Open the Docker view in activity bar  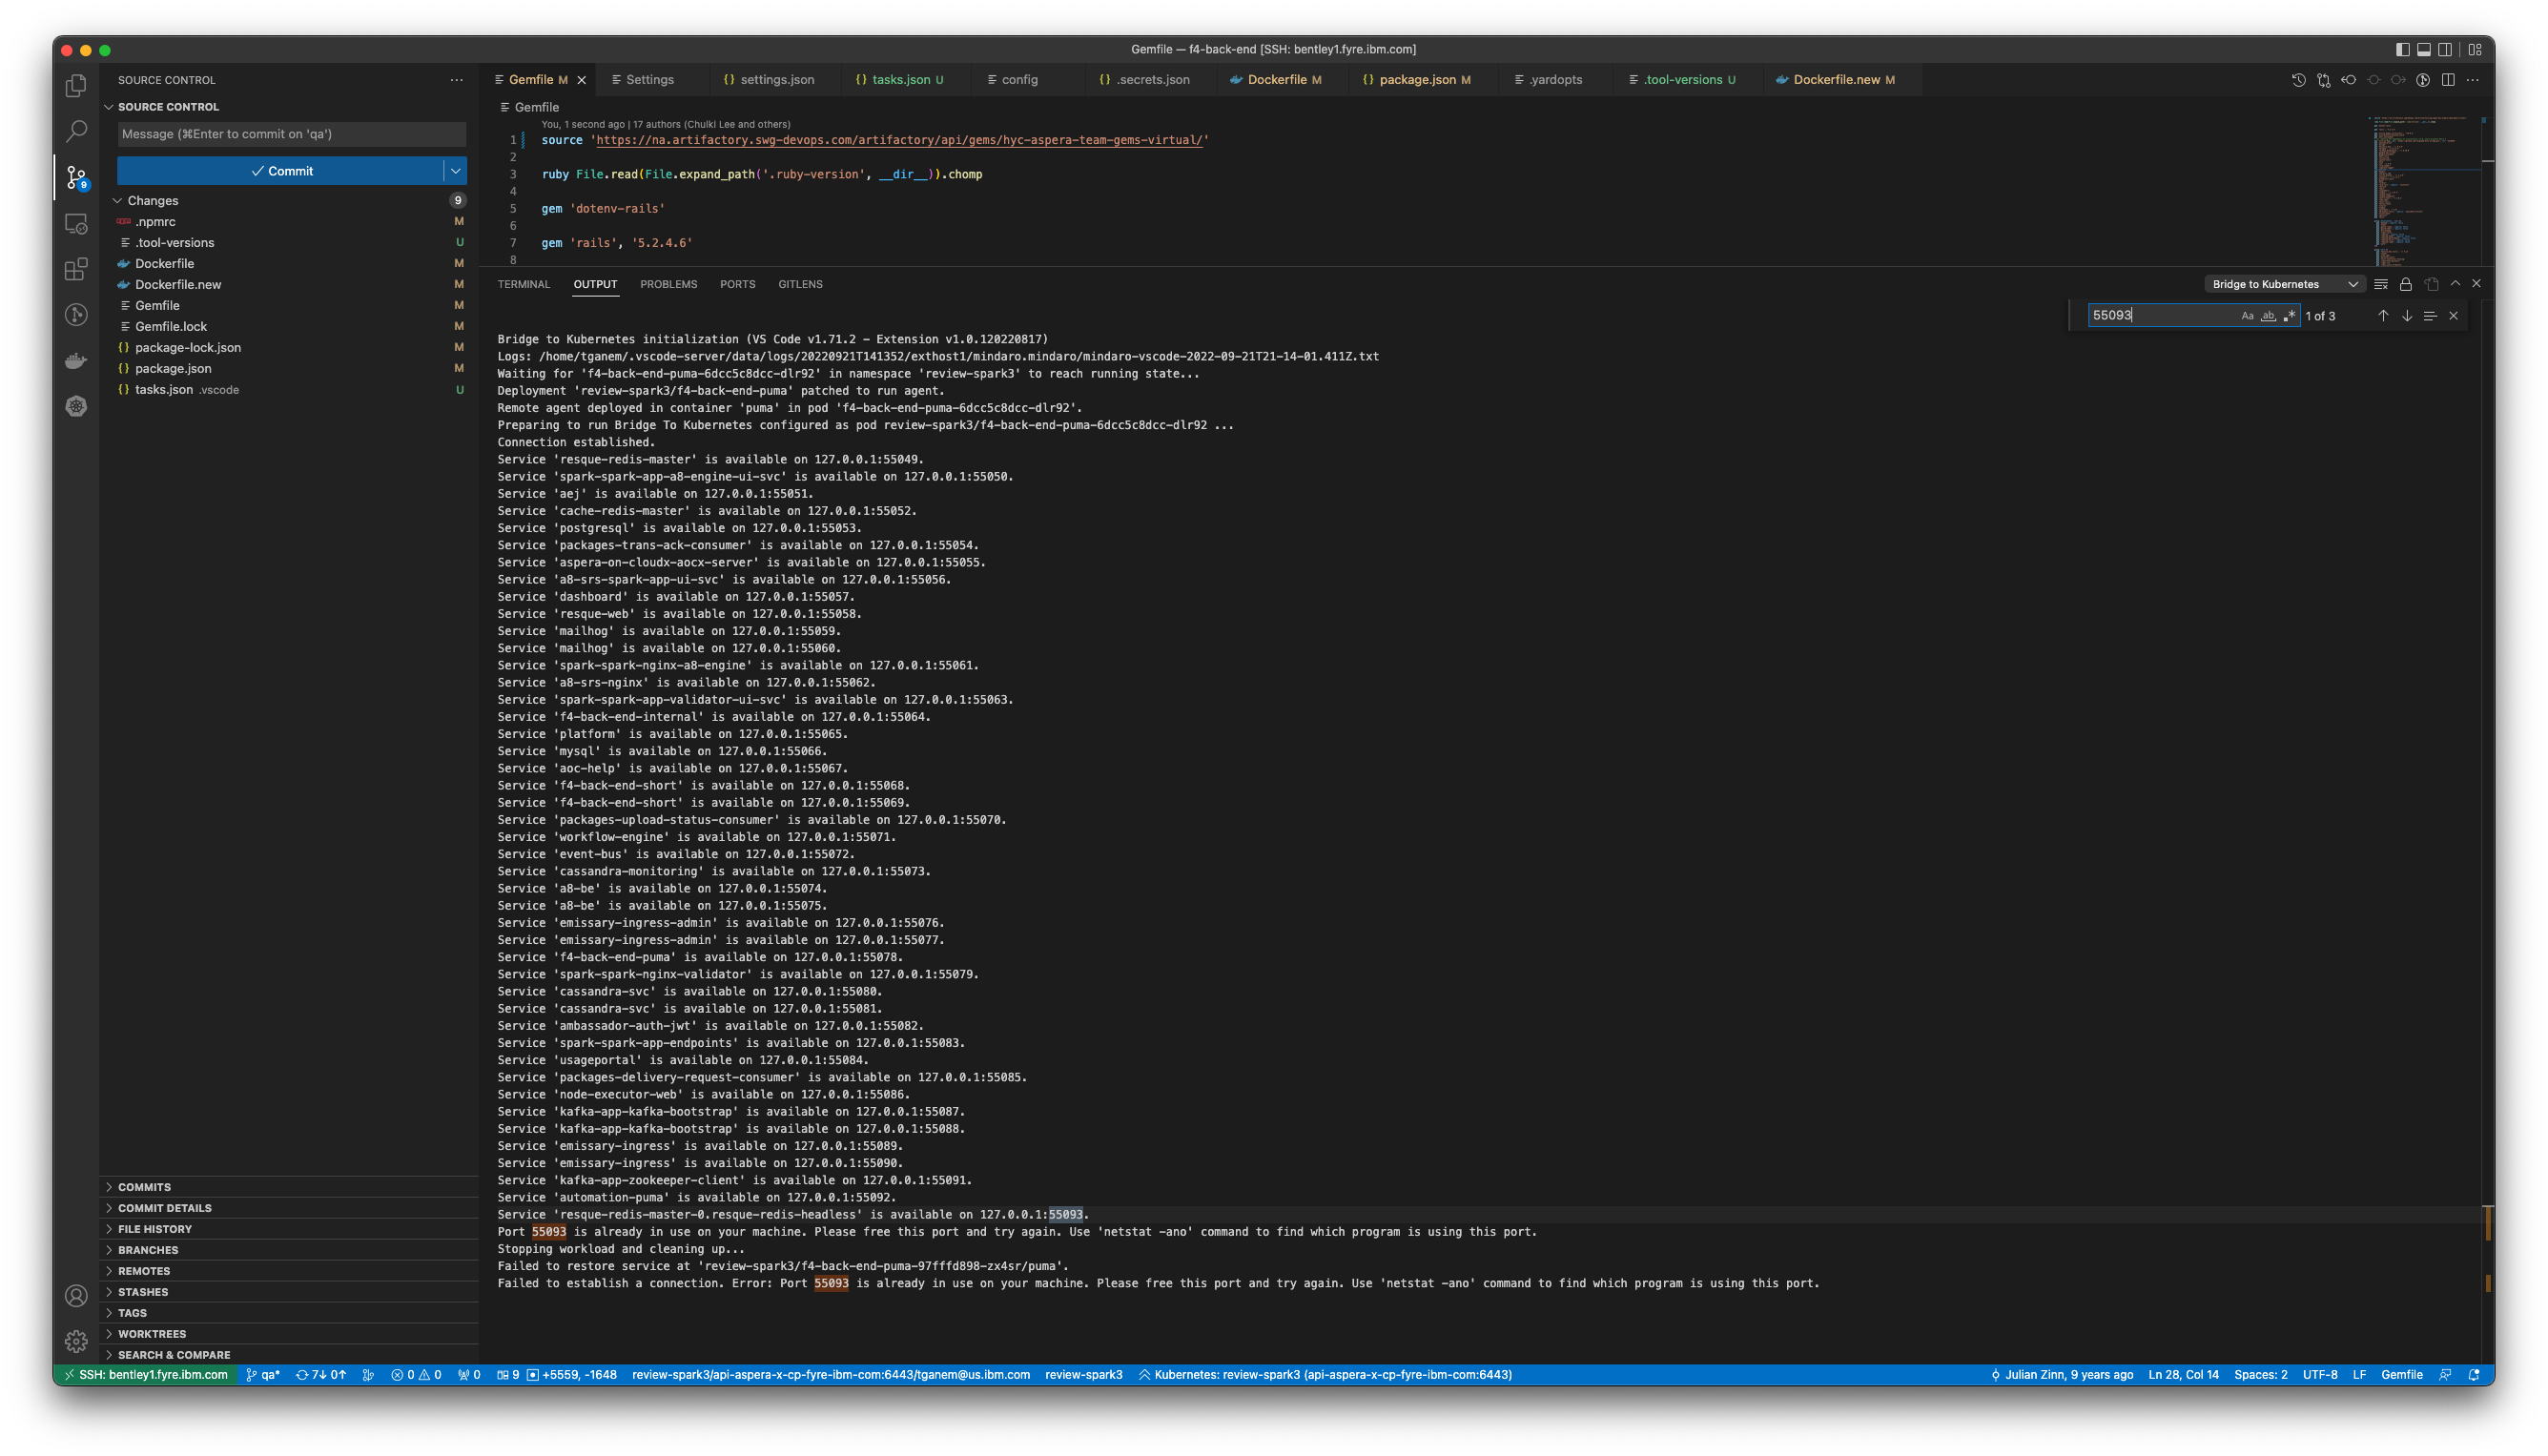click(76, 361)
